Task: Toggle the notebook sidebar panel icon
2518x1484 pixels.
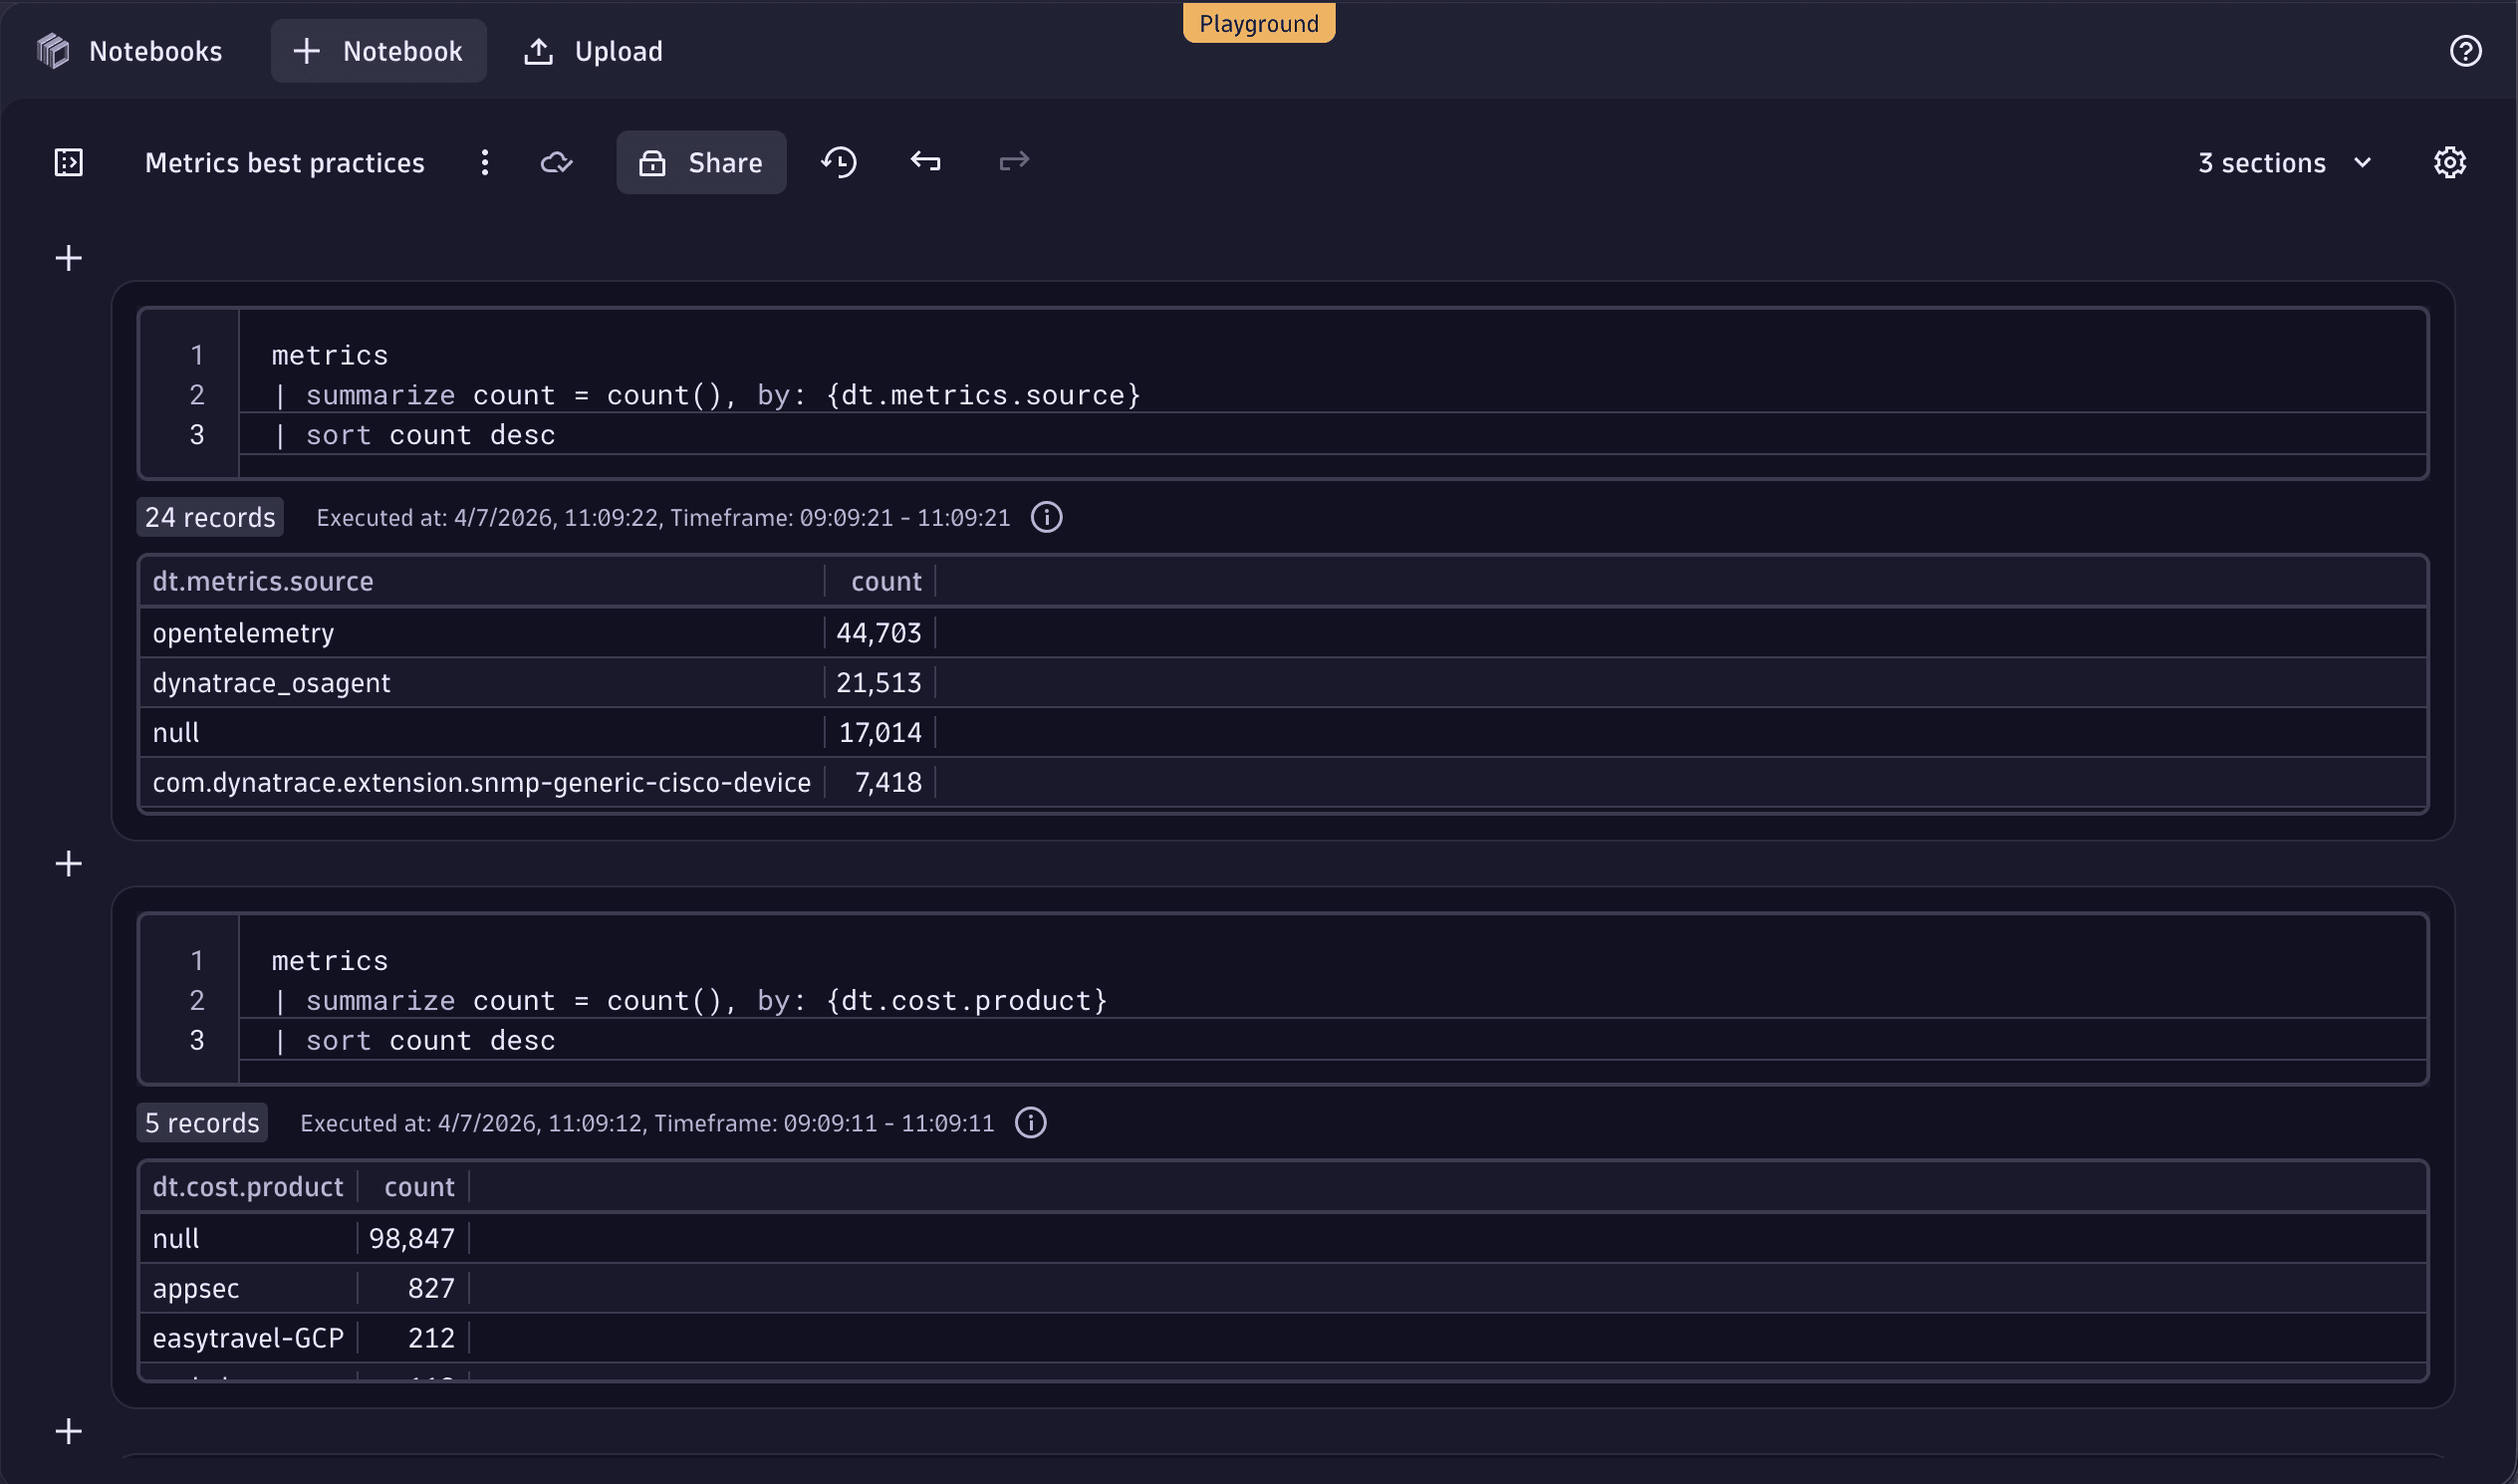Action: pyautogui.click(x=67, y=161)
